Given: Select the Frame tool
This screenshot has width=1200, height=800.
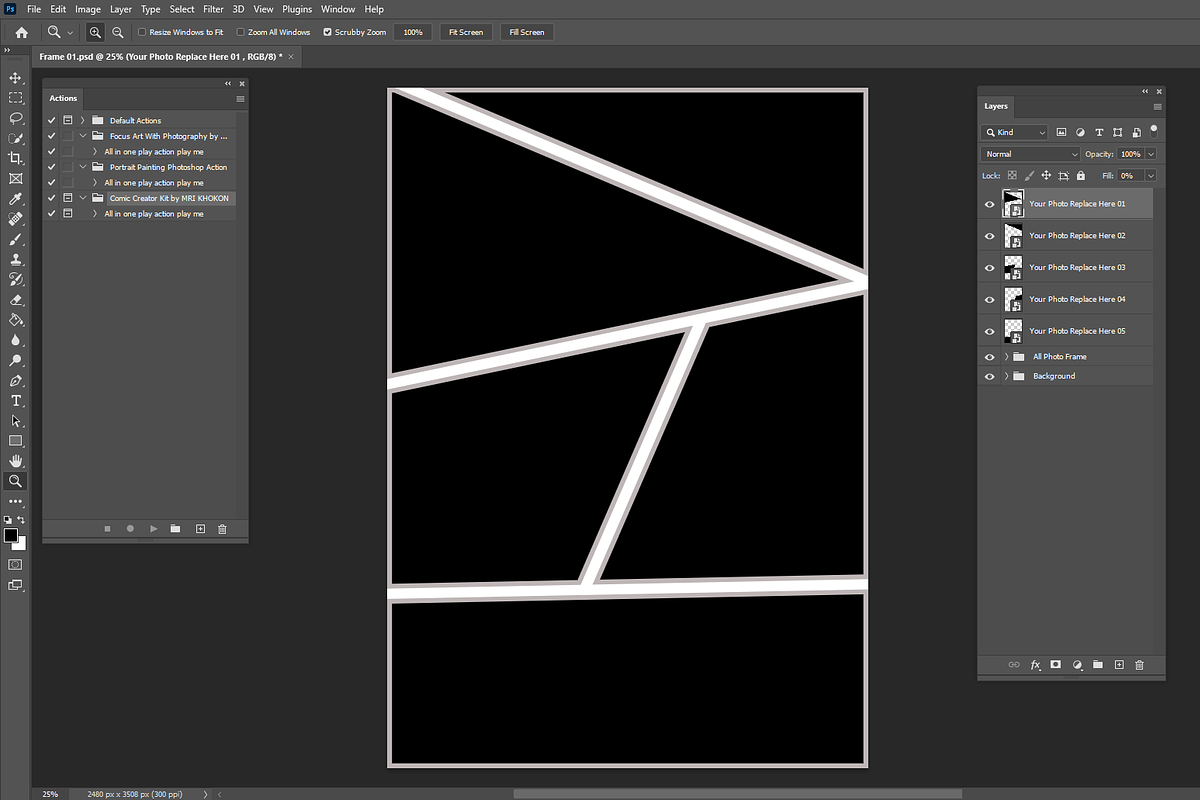Looking at the screenshot, I should [x=15, y=179].
